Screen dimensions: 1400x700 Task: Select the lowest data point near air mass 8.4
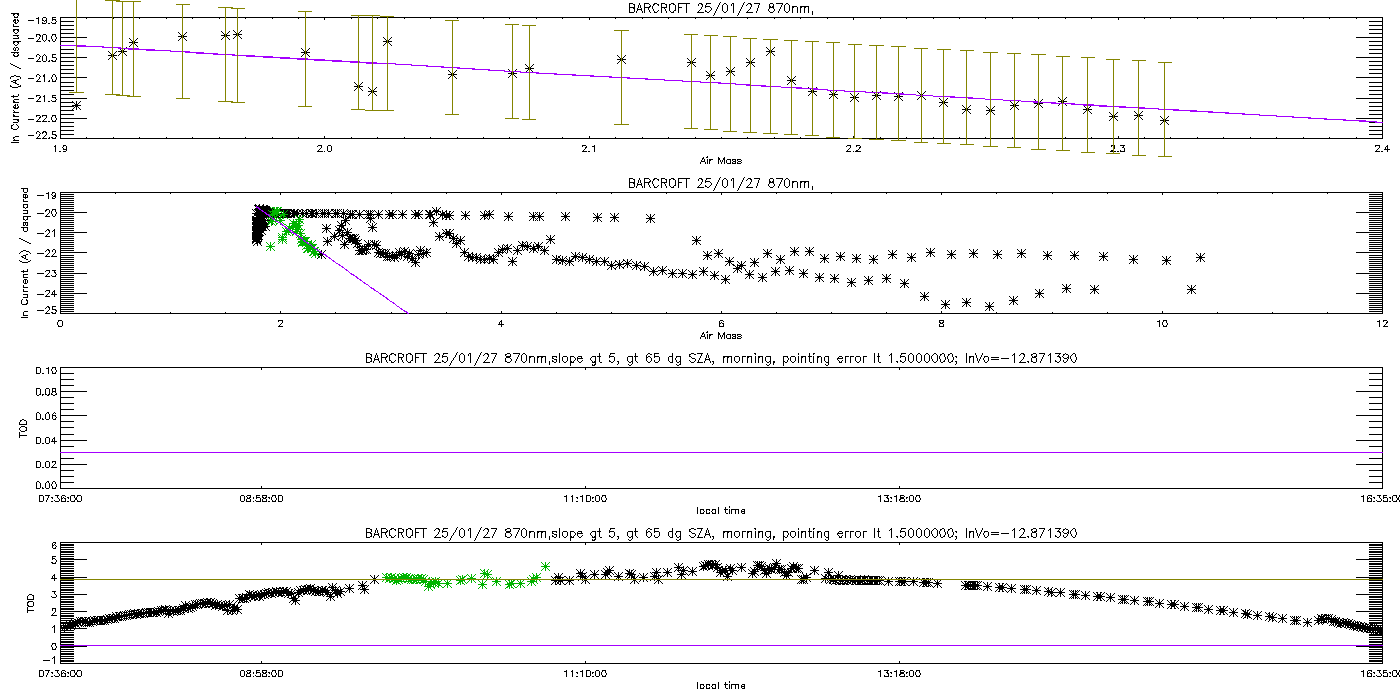pyautogui.click(x=990, y=306)
